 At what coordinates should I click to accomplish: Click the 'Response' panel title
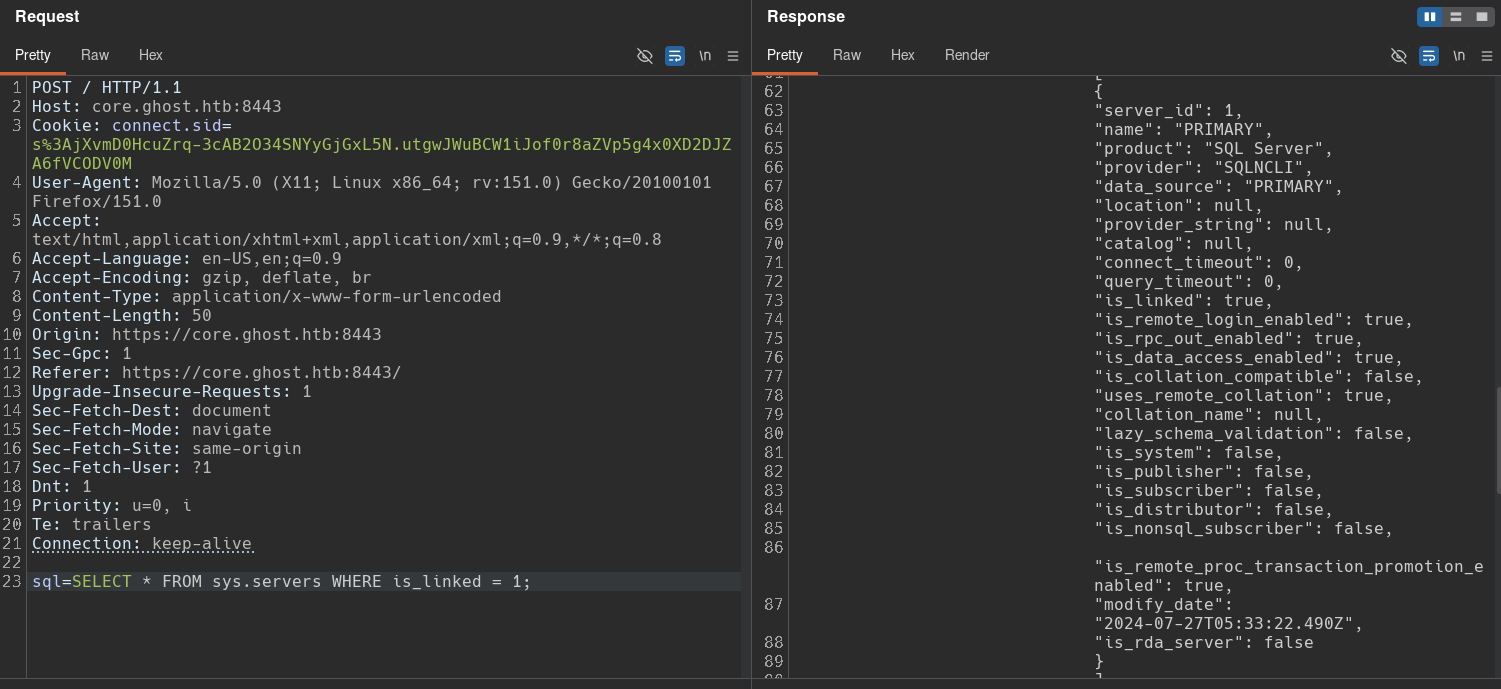(806, 17)
